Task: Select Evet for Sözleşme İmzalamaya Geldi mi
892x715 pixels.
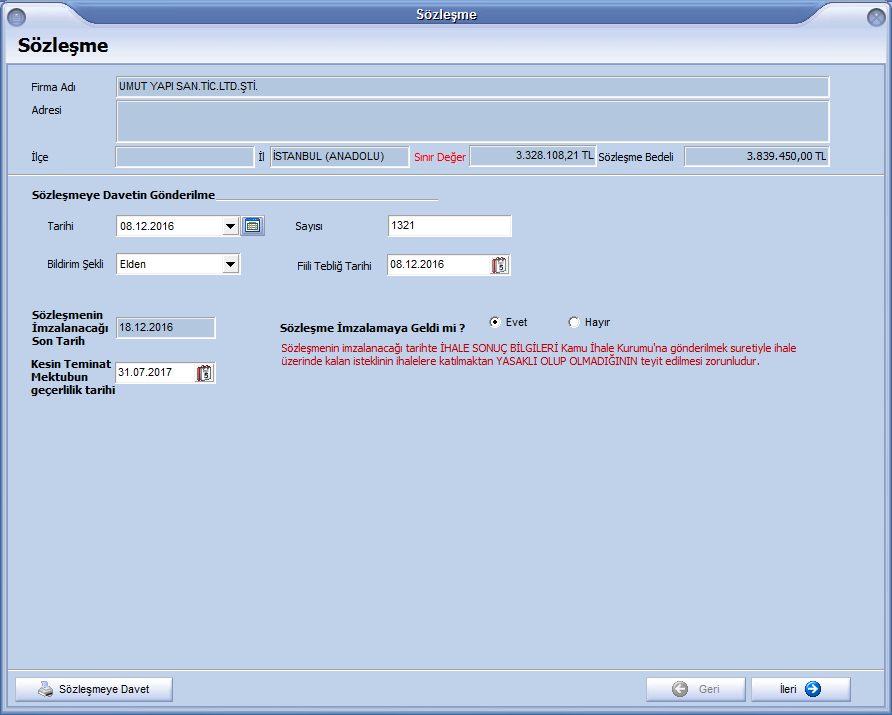Action: (x=495, y=322)
